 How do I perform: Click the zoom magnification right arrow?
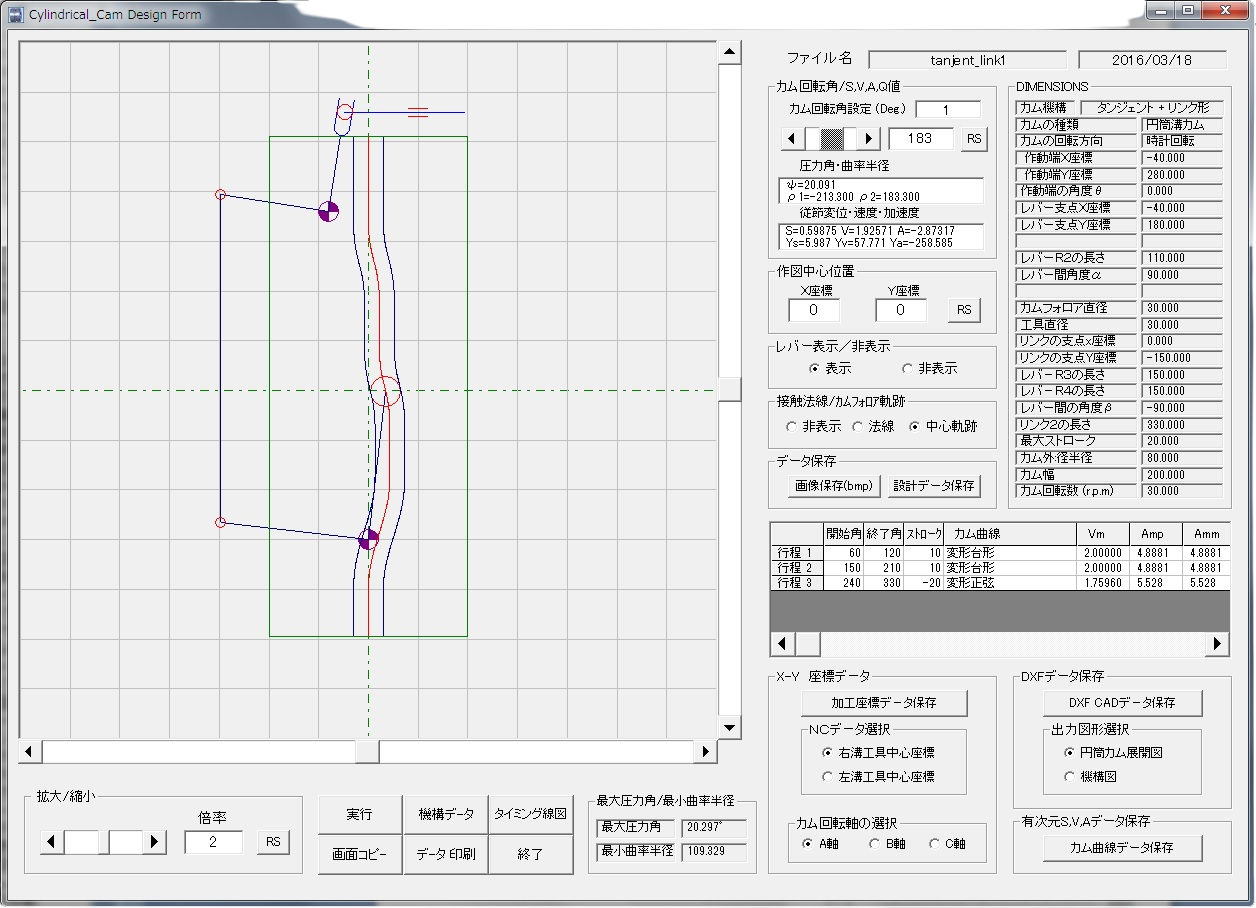click(153, 842)
